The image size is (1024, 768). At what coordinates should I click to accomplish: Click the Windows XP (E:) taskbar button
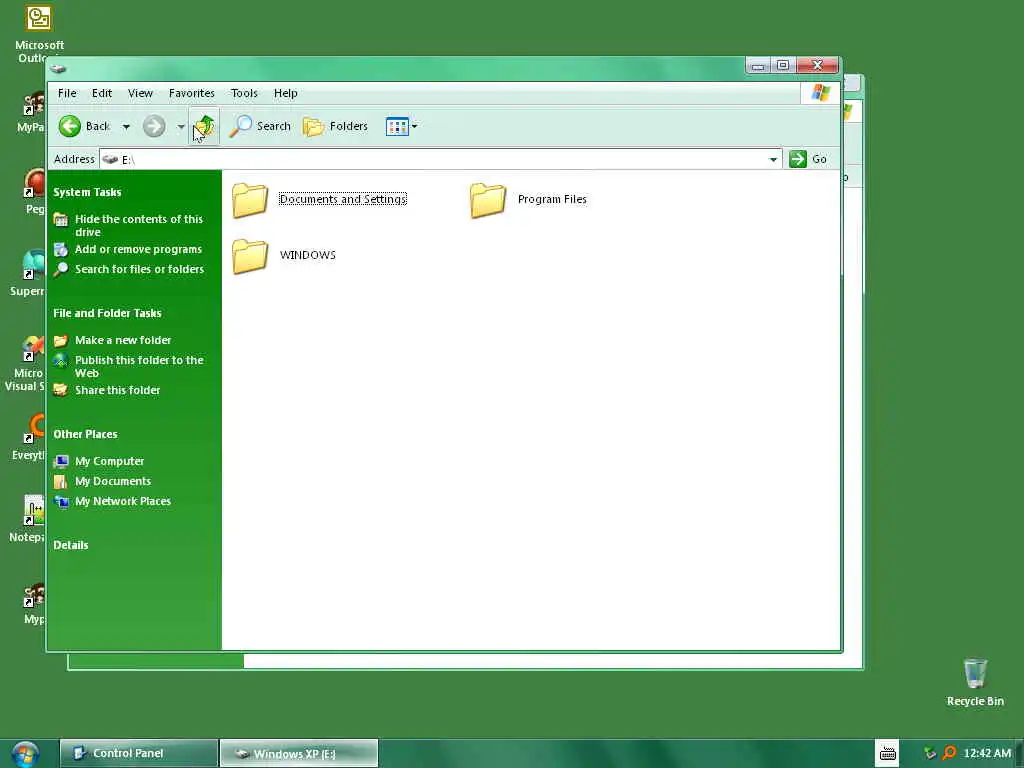(x=298, y=753)
